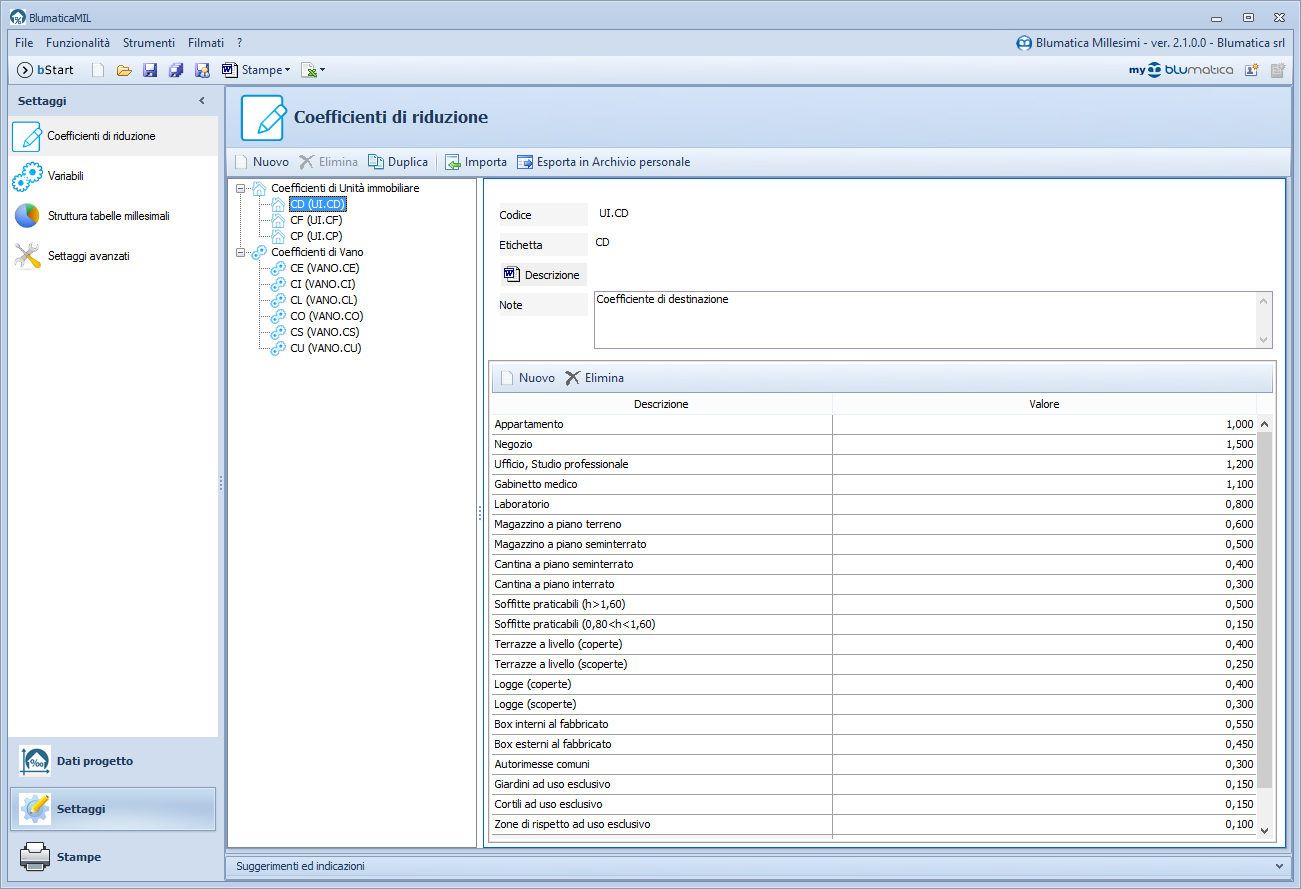Click the bStart button
Viewport: 1301px width, 889px height.
point(46,70)
